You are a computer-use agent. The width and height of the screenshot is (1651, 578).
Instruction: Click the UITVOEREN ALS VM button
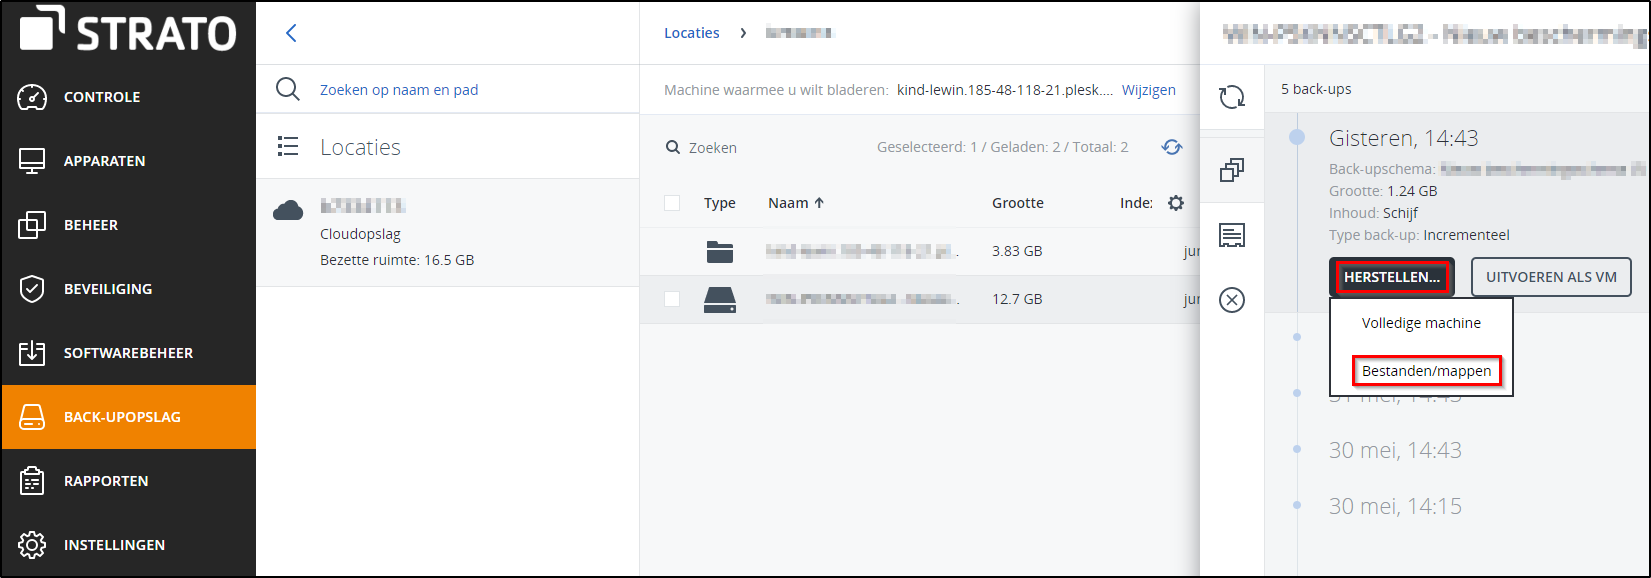click(1550, 277)
